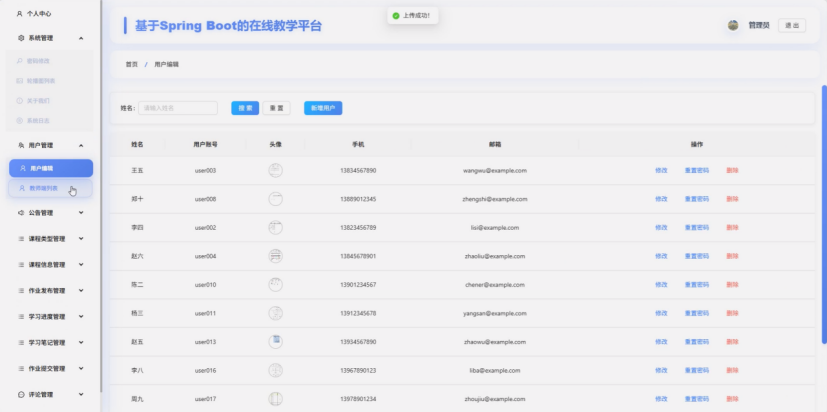Click 删除 for user002 李四
The width and height of the screenshot is (827, 412).
tap(732, 227)
